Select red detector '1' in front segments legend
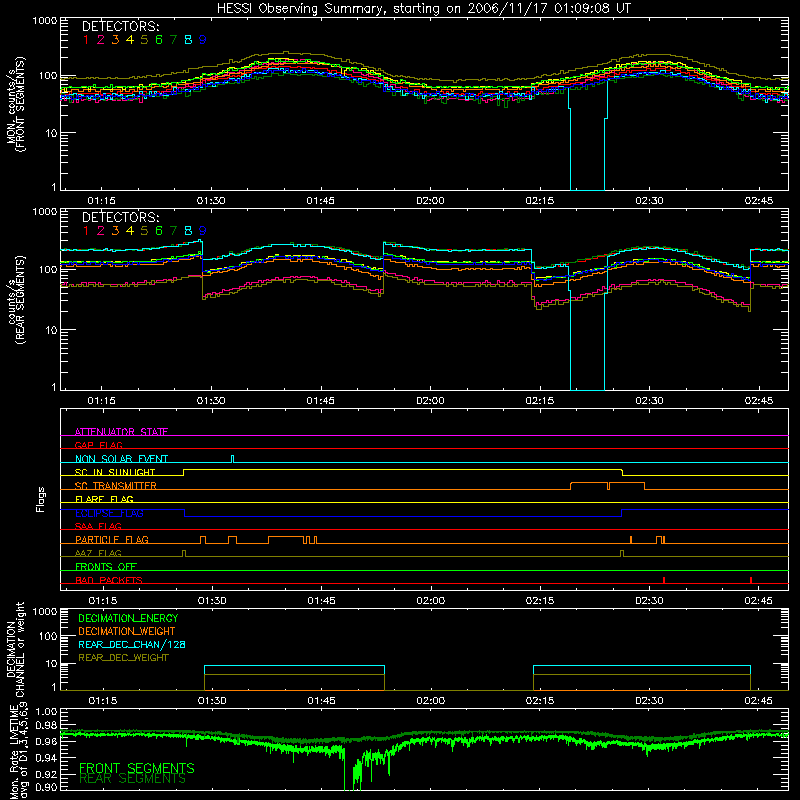 pos(86,40)
